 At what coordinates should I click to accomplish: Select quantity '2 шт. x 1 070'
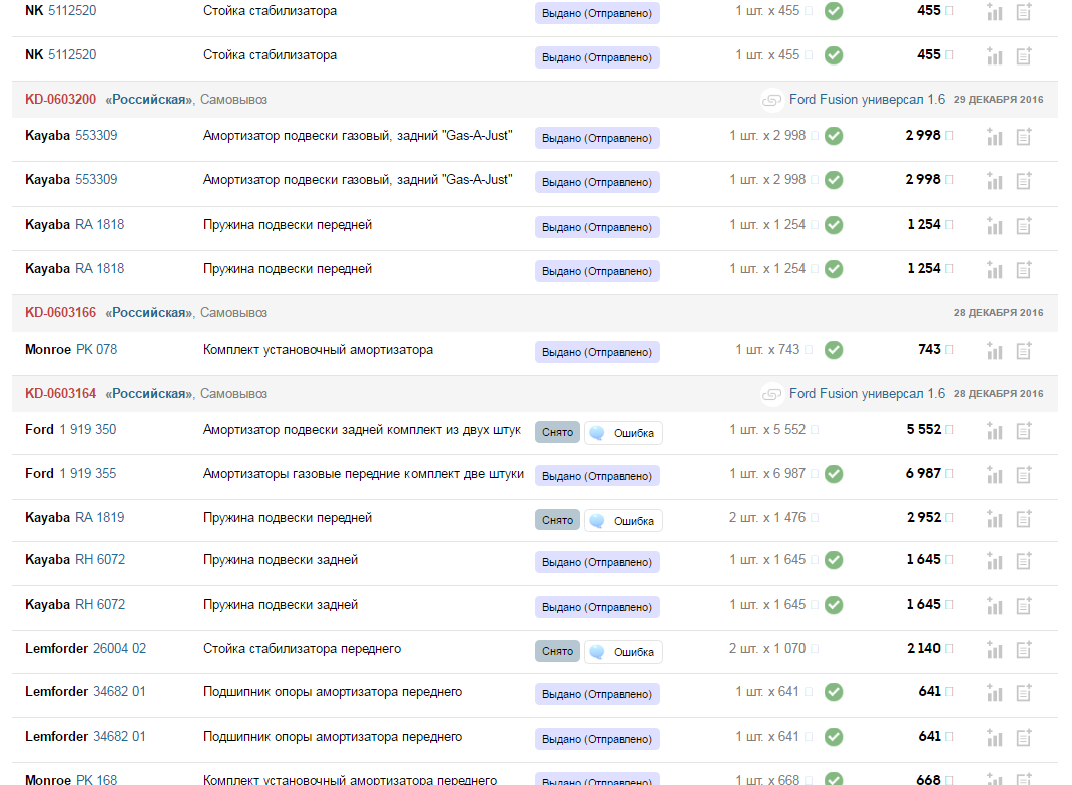tap(767, 648)
